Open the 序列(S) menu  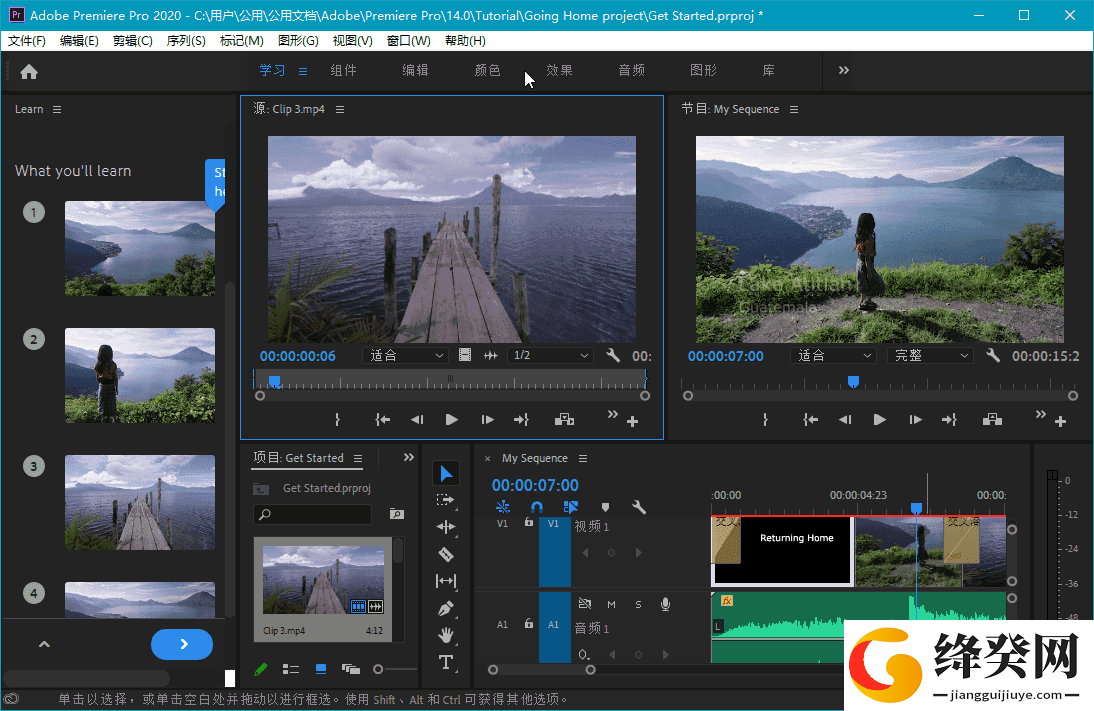(x=186, y=40)
